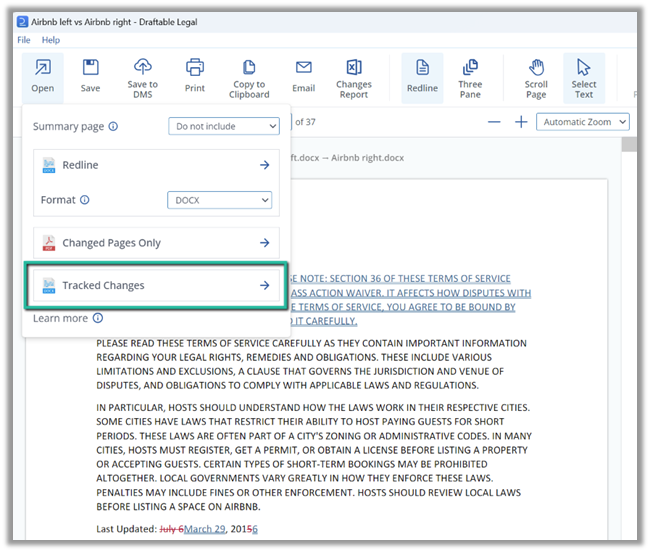Click the PDF icon for Changed Pages Only
Viewport: 650px width, 552px height.
49,243
